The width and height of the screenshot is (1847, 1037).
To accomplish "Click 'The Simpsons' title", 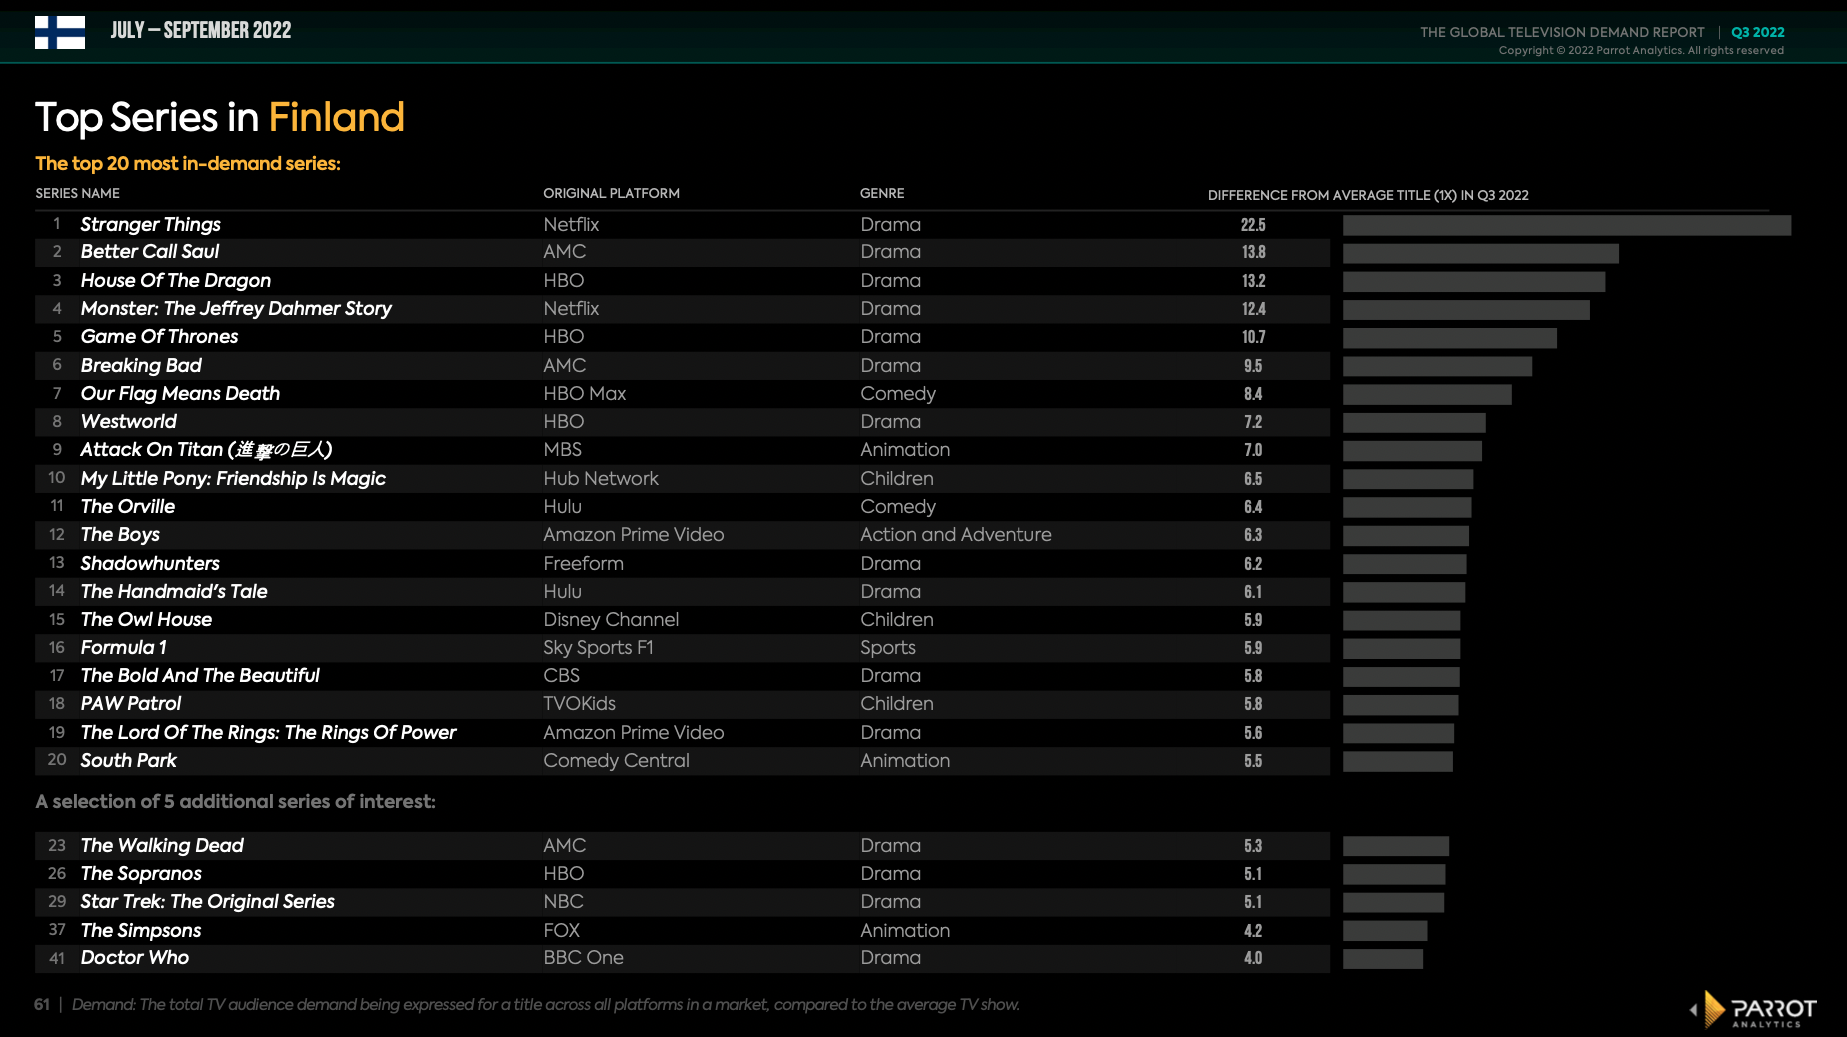I will (141, 931).
